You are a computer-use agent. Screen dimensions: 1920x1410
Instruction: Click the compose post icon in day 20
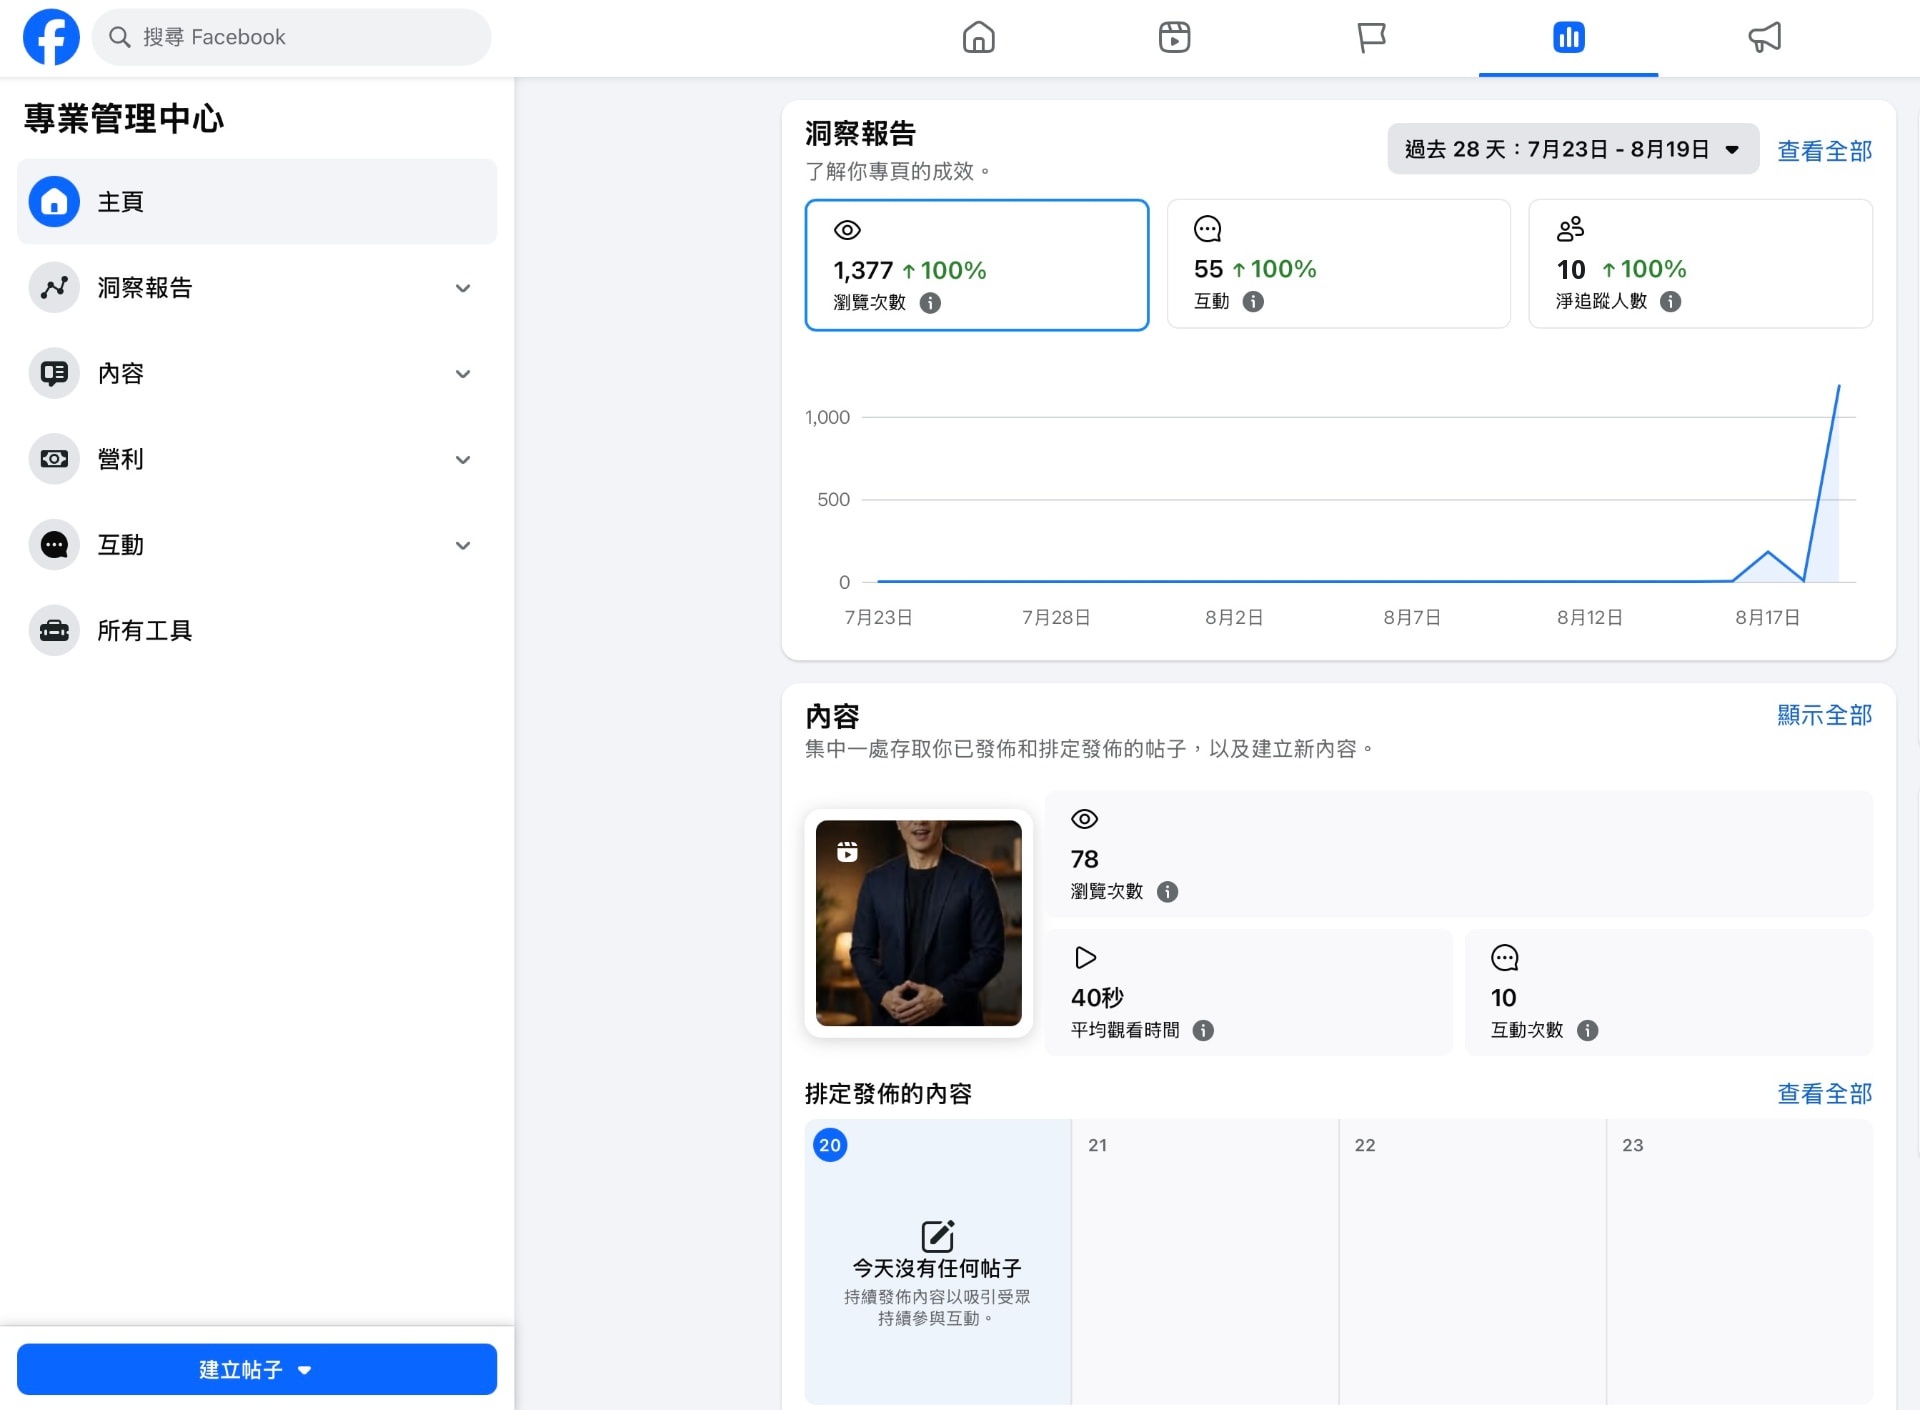(x=937, y=1235)
